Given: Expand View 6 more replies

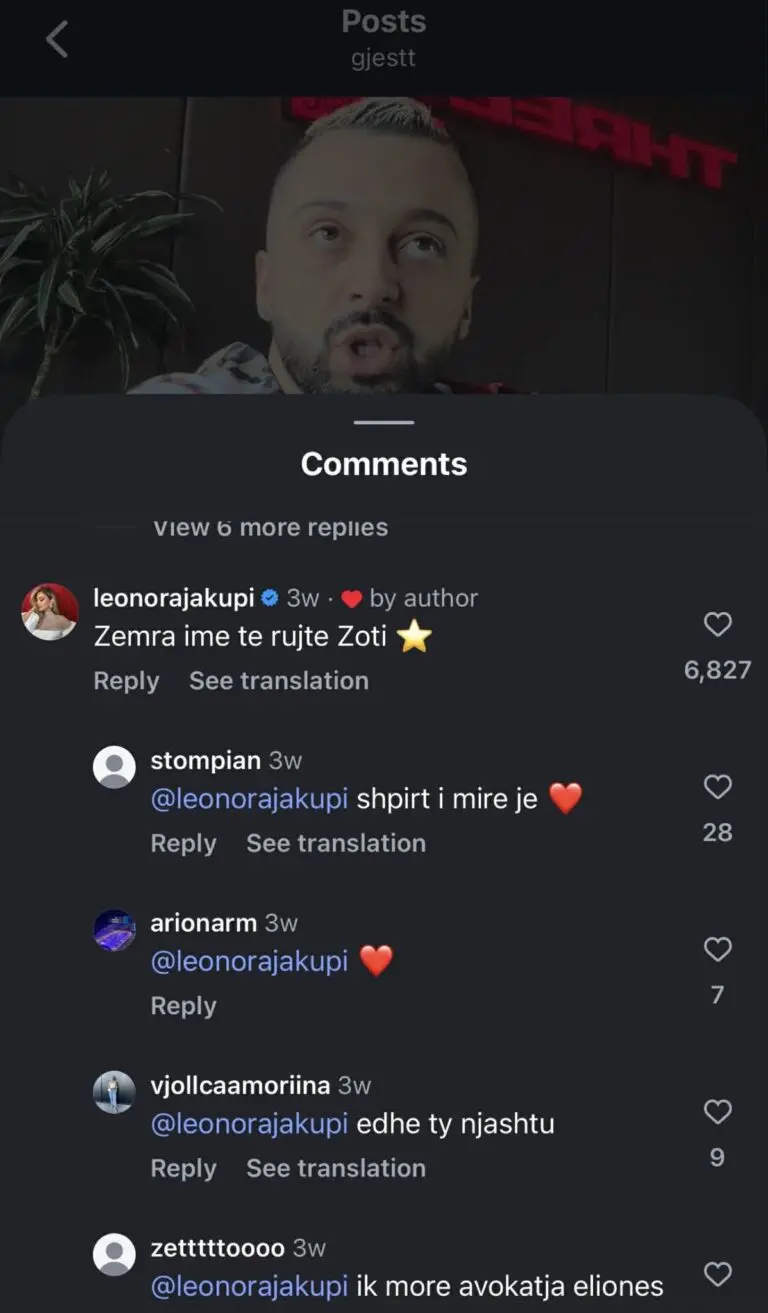Looking at the screenshot, I should pyautogui.click(x=270, y=527).
